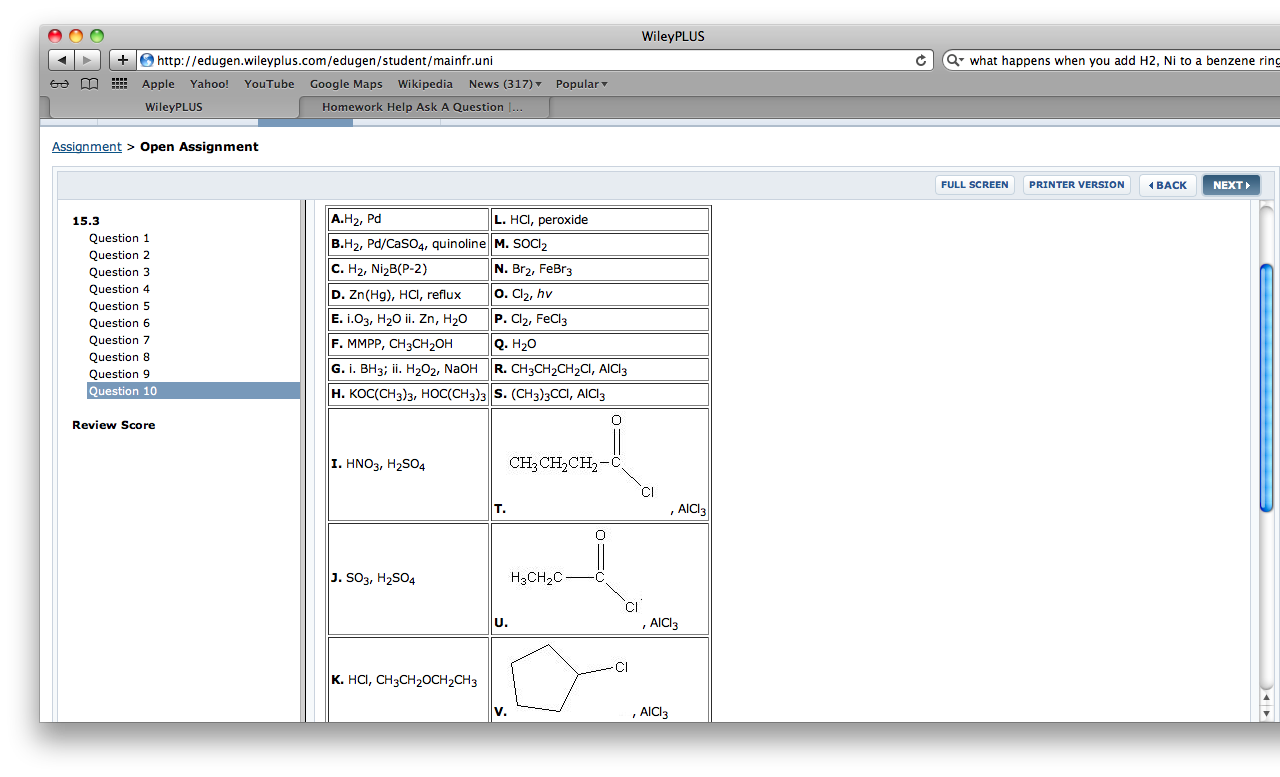The height and width of the screenshot is (777, 1280).
Task: Click the Top Sites grid icon
Action: point(118,84)
